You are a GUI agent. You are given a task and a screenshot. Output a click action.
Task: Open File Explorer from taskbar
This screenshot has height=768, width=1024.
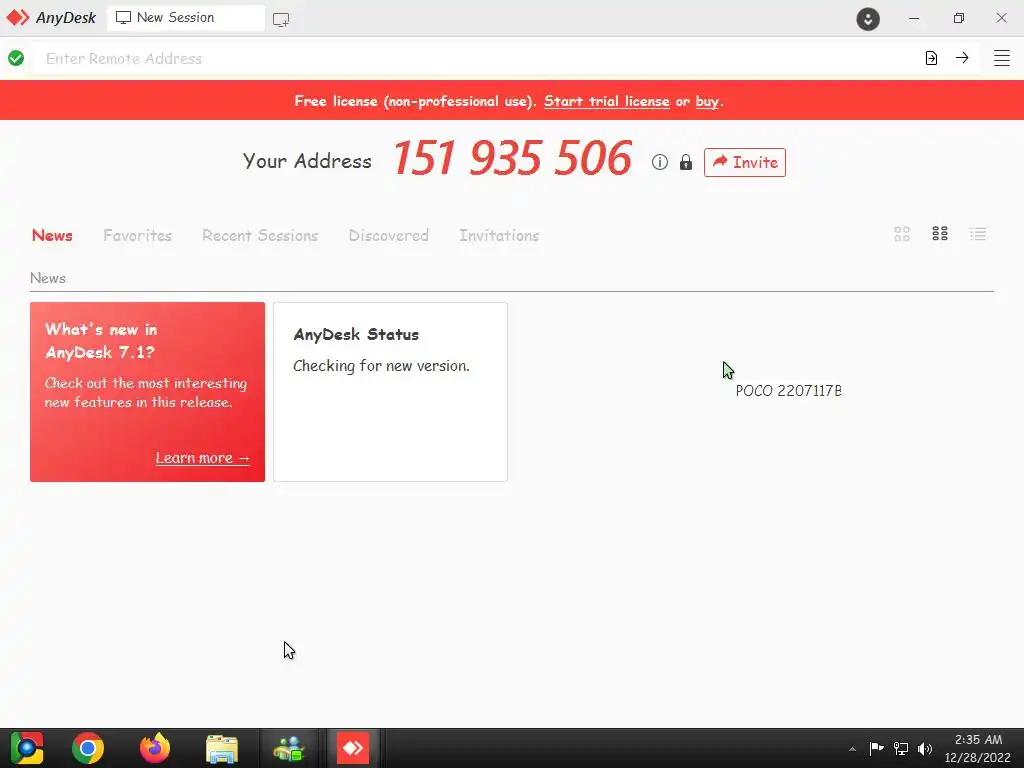coord(222,748)
